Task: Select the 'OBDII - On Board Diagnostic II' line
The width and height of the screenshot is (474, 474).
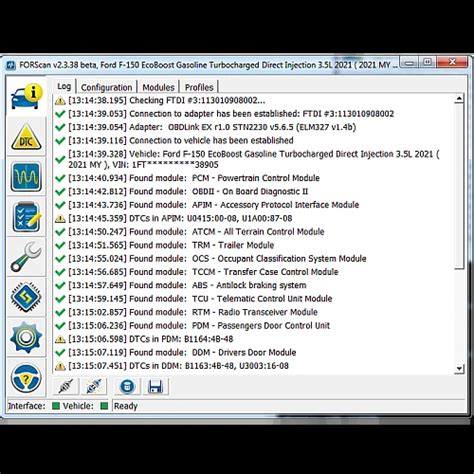Action: click(x=181, y=191)
